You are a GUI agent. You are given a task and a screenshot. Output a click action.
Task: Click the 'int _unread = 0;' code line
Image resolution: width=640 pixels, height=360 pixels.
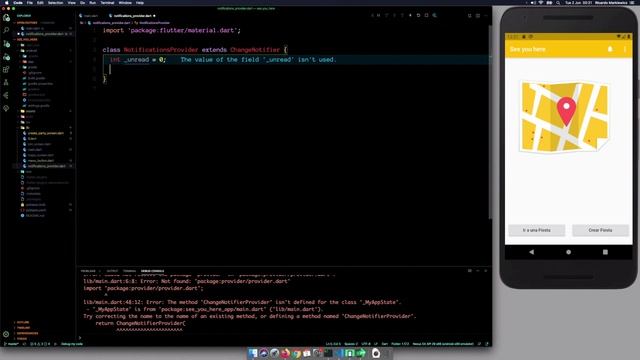click(x=138, y=60)
